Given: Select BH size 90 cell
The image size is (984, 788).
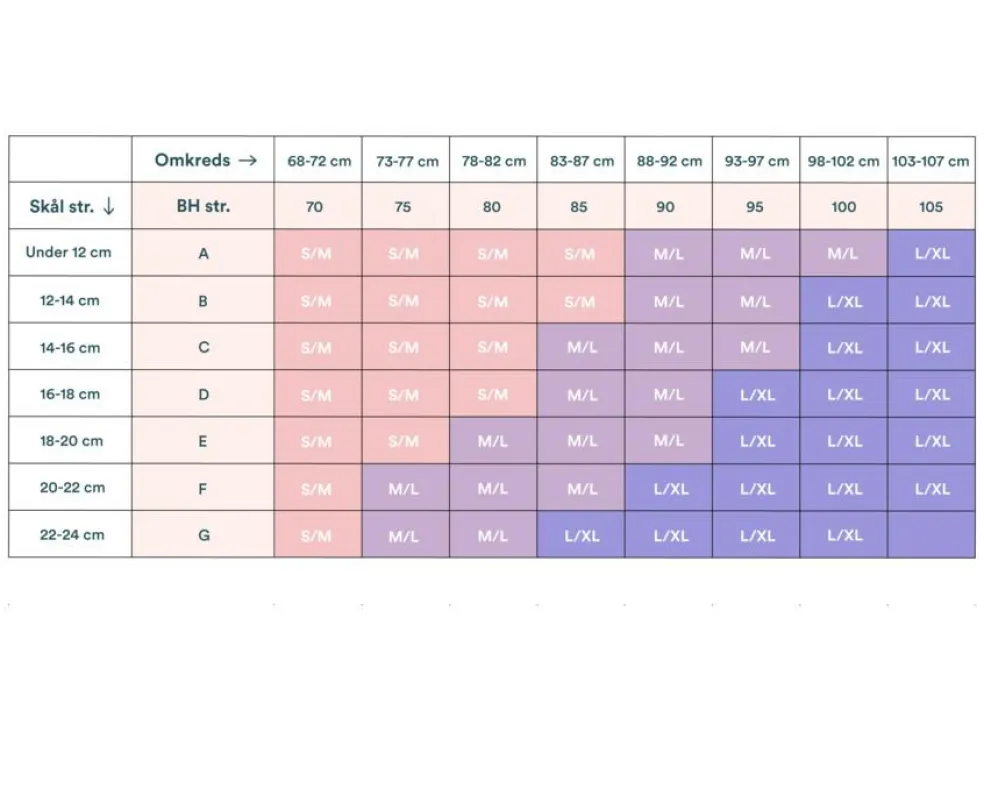Looking at the screenshot, I should 666,207.
